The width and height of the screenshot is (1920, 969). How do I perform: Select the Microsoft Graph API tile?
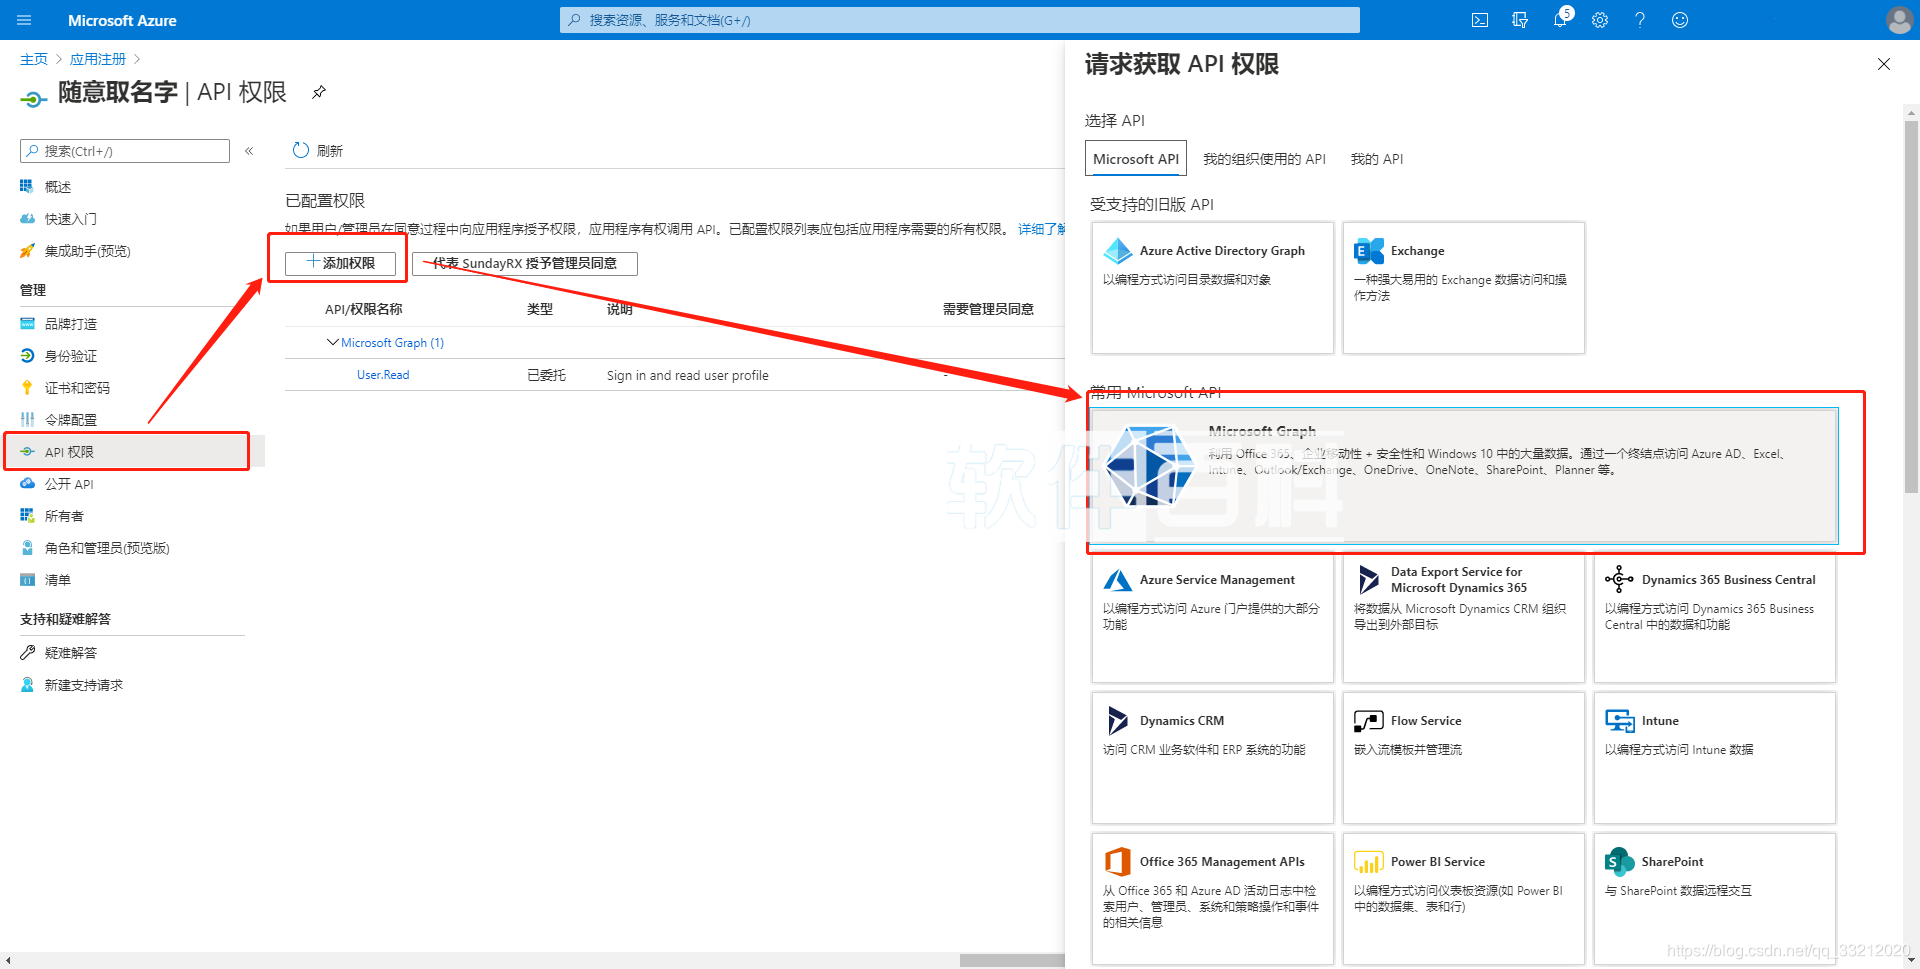[1463, 475]
